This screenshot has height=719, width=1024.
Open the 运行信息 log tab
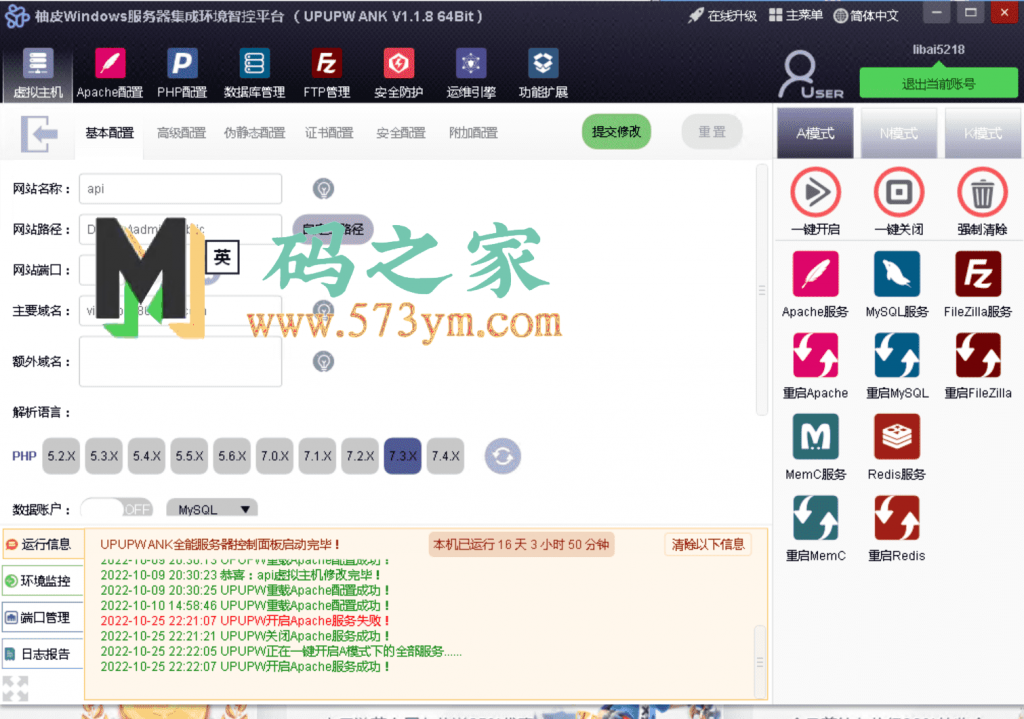click(43, 544)
